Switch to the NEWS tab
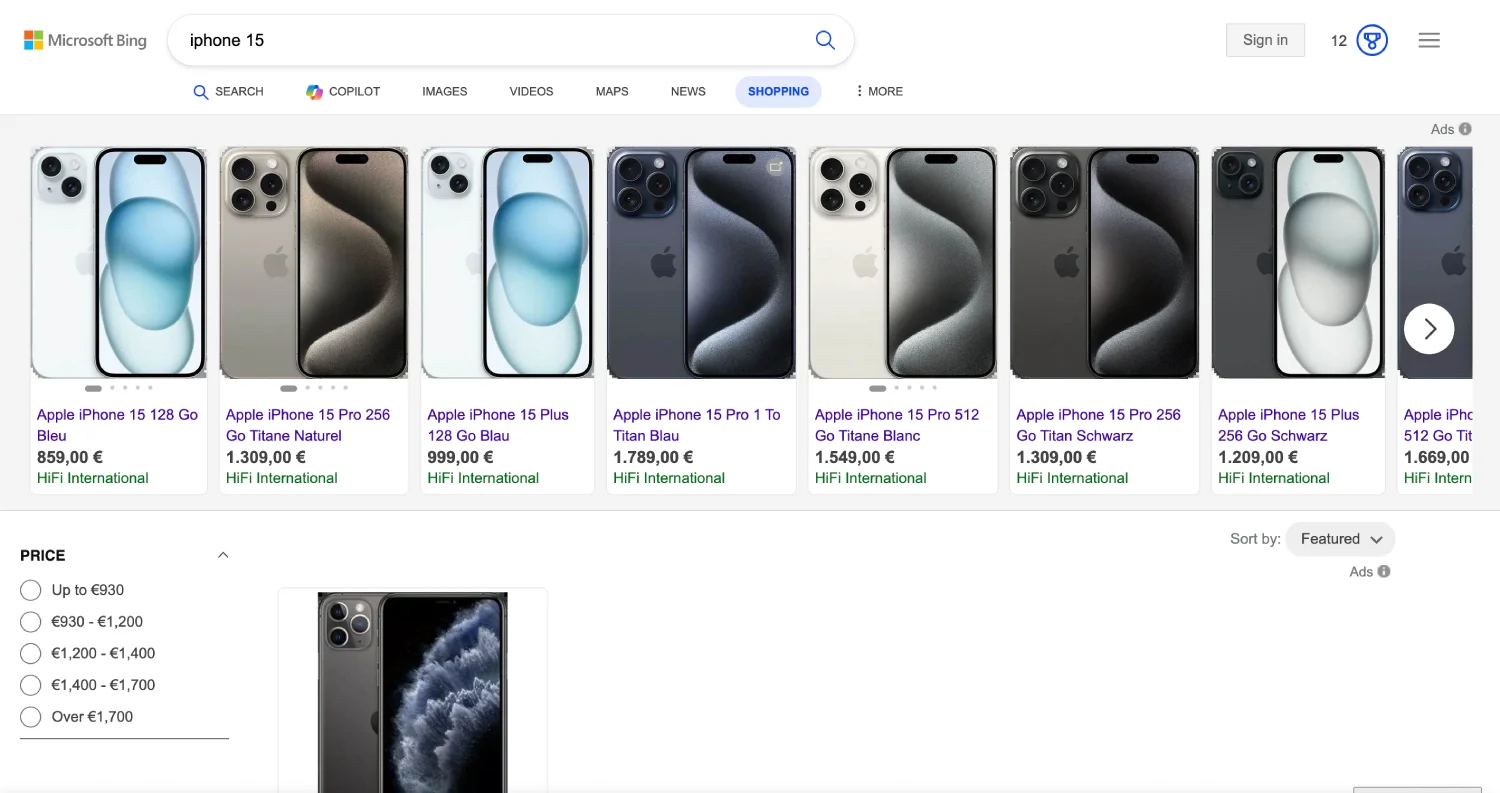Screen dimensions: 1500x793 (688, 91)
